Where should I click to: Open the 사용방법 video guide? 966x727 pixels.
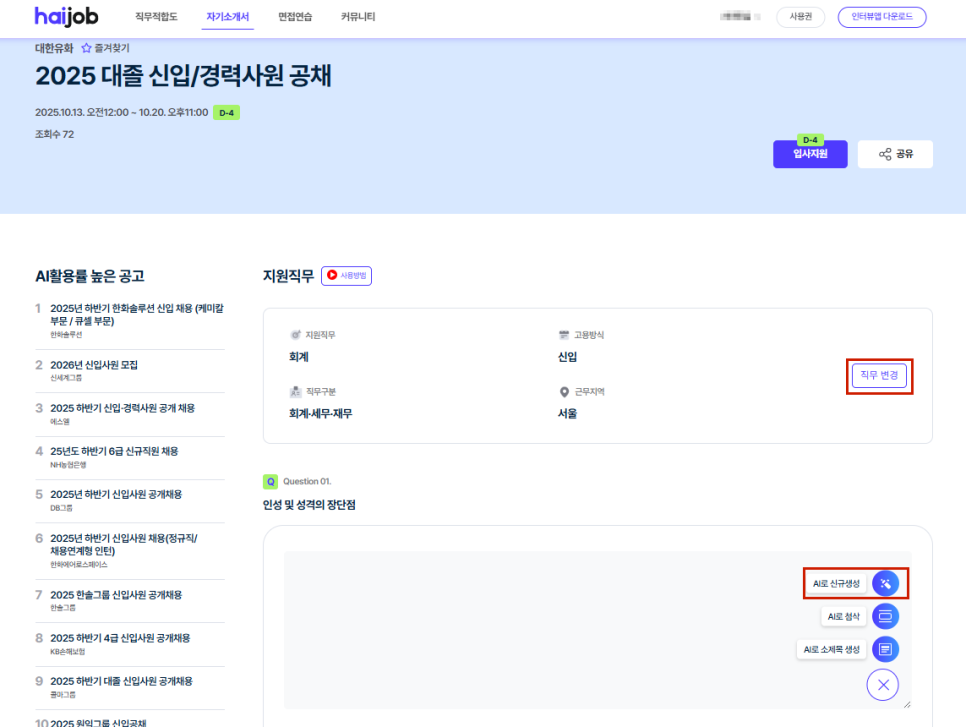click(x=346, y=276)
